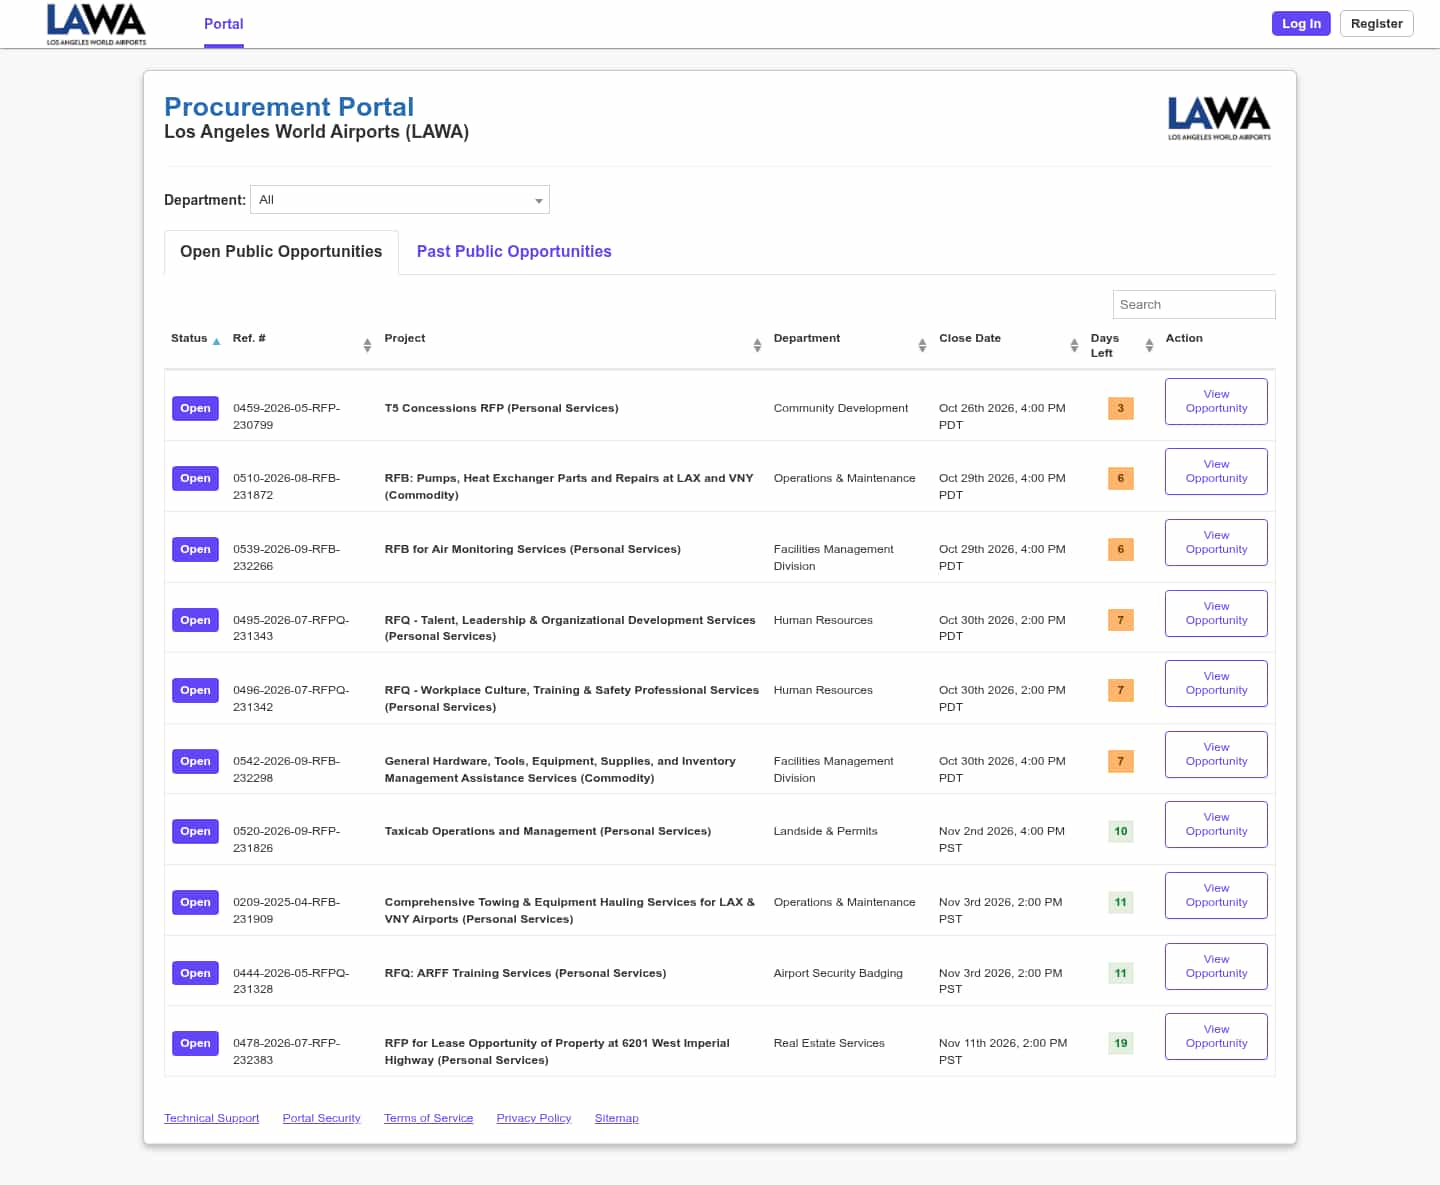This screenshot has width=1440, height=1185.
Task: View Opportunity for T5 Concessions RFP
Action: pos(1216,401)
